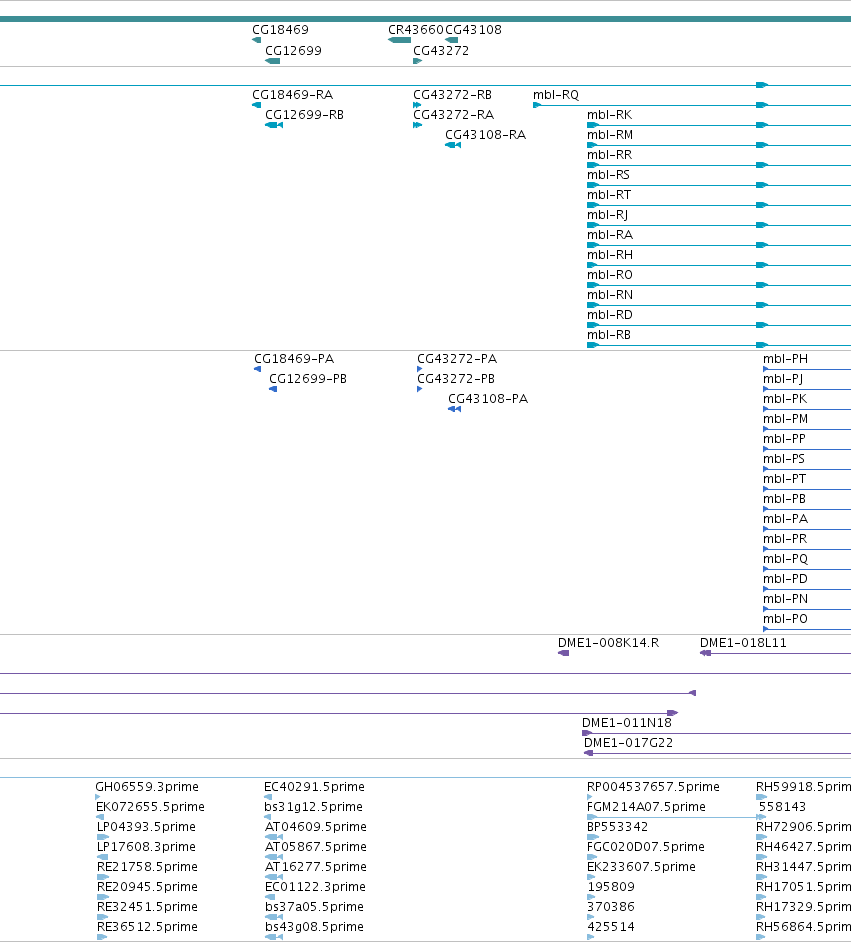Select the mbl-RT transcript label
Image resolution: width=851 pixels, height=942 pixels.
(x=609, y=195)
